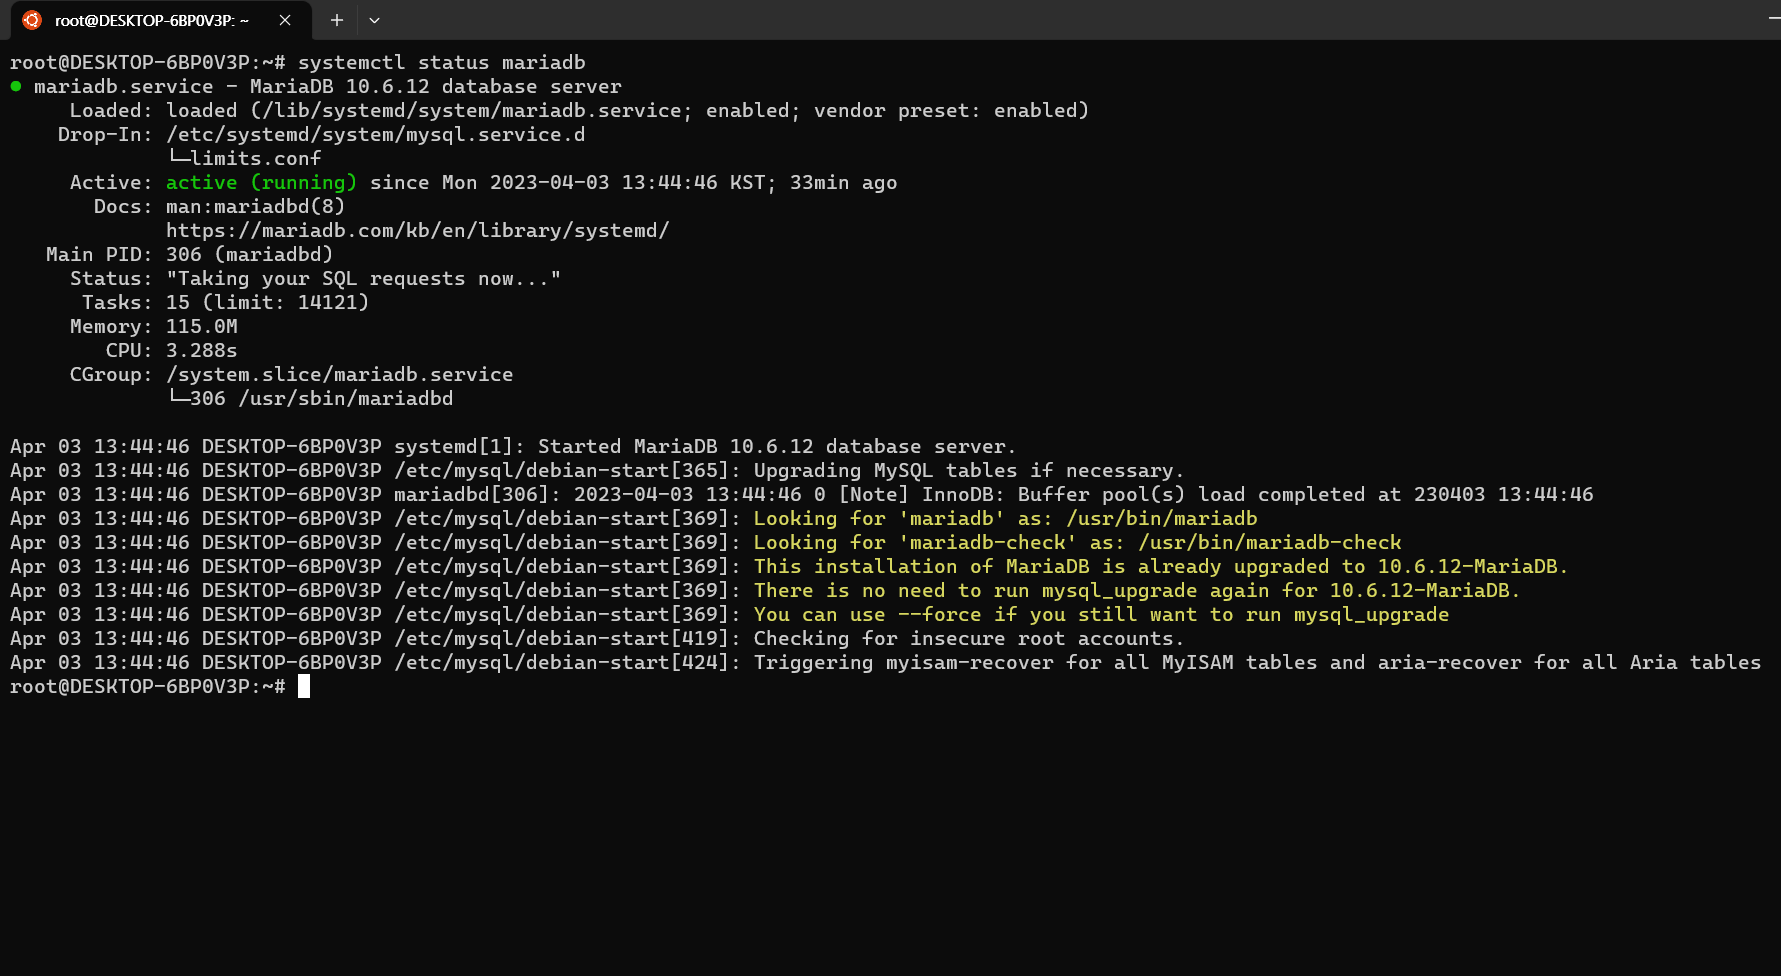
Task: Click the cursor at the bottom prompt
Action: click(x=304, y=687)
